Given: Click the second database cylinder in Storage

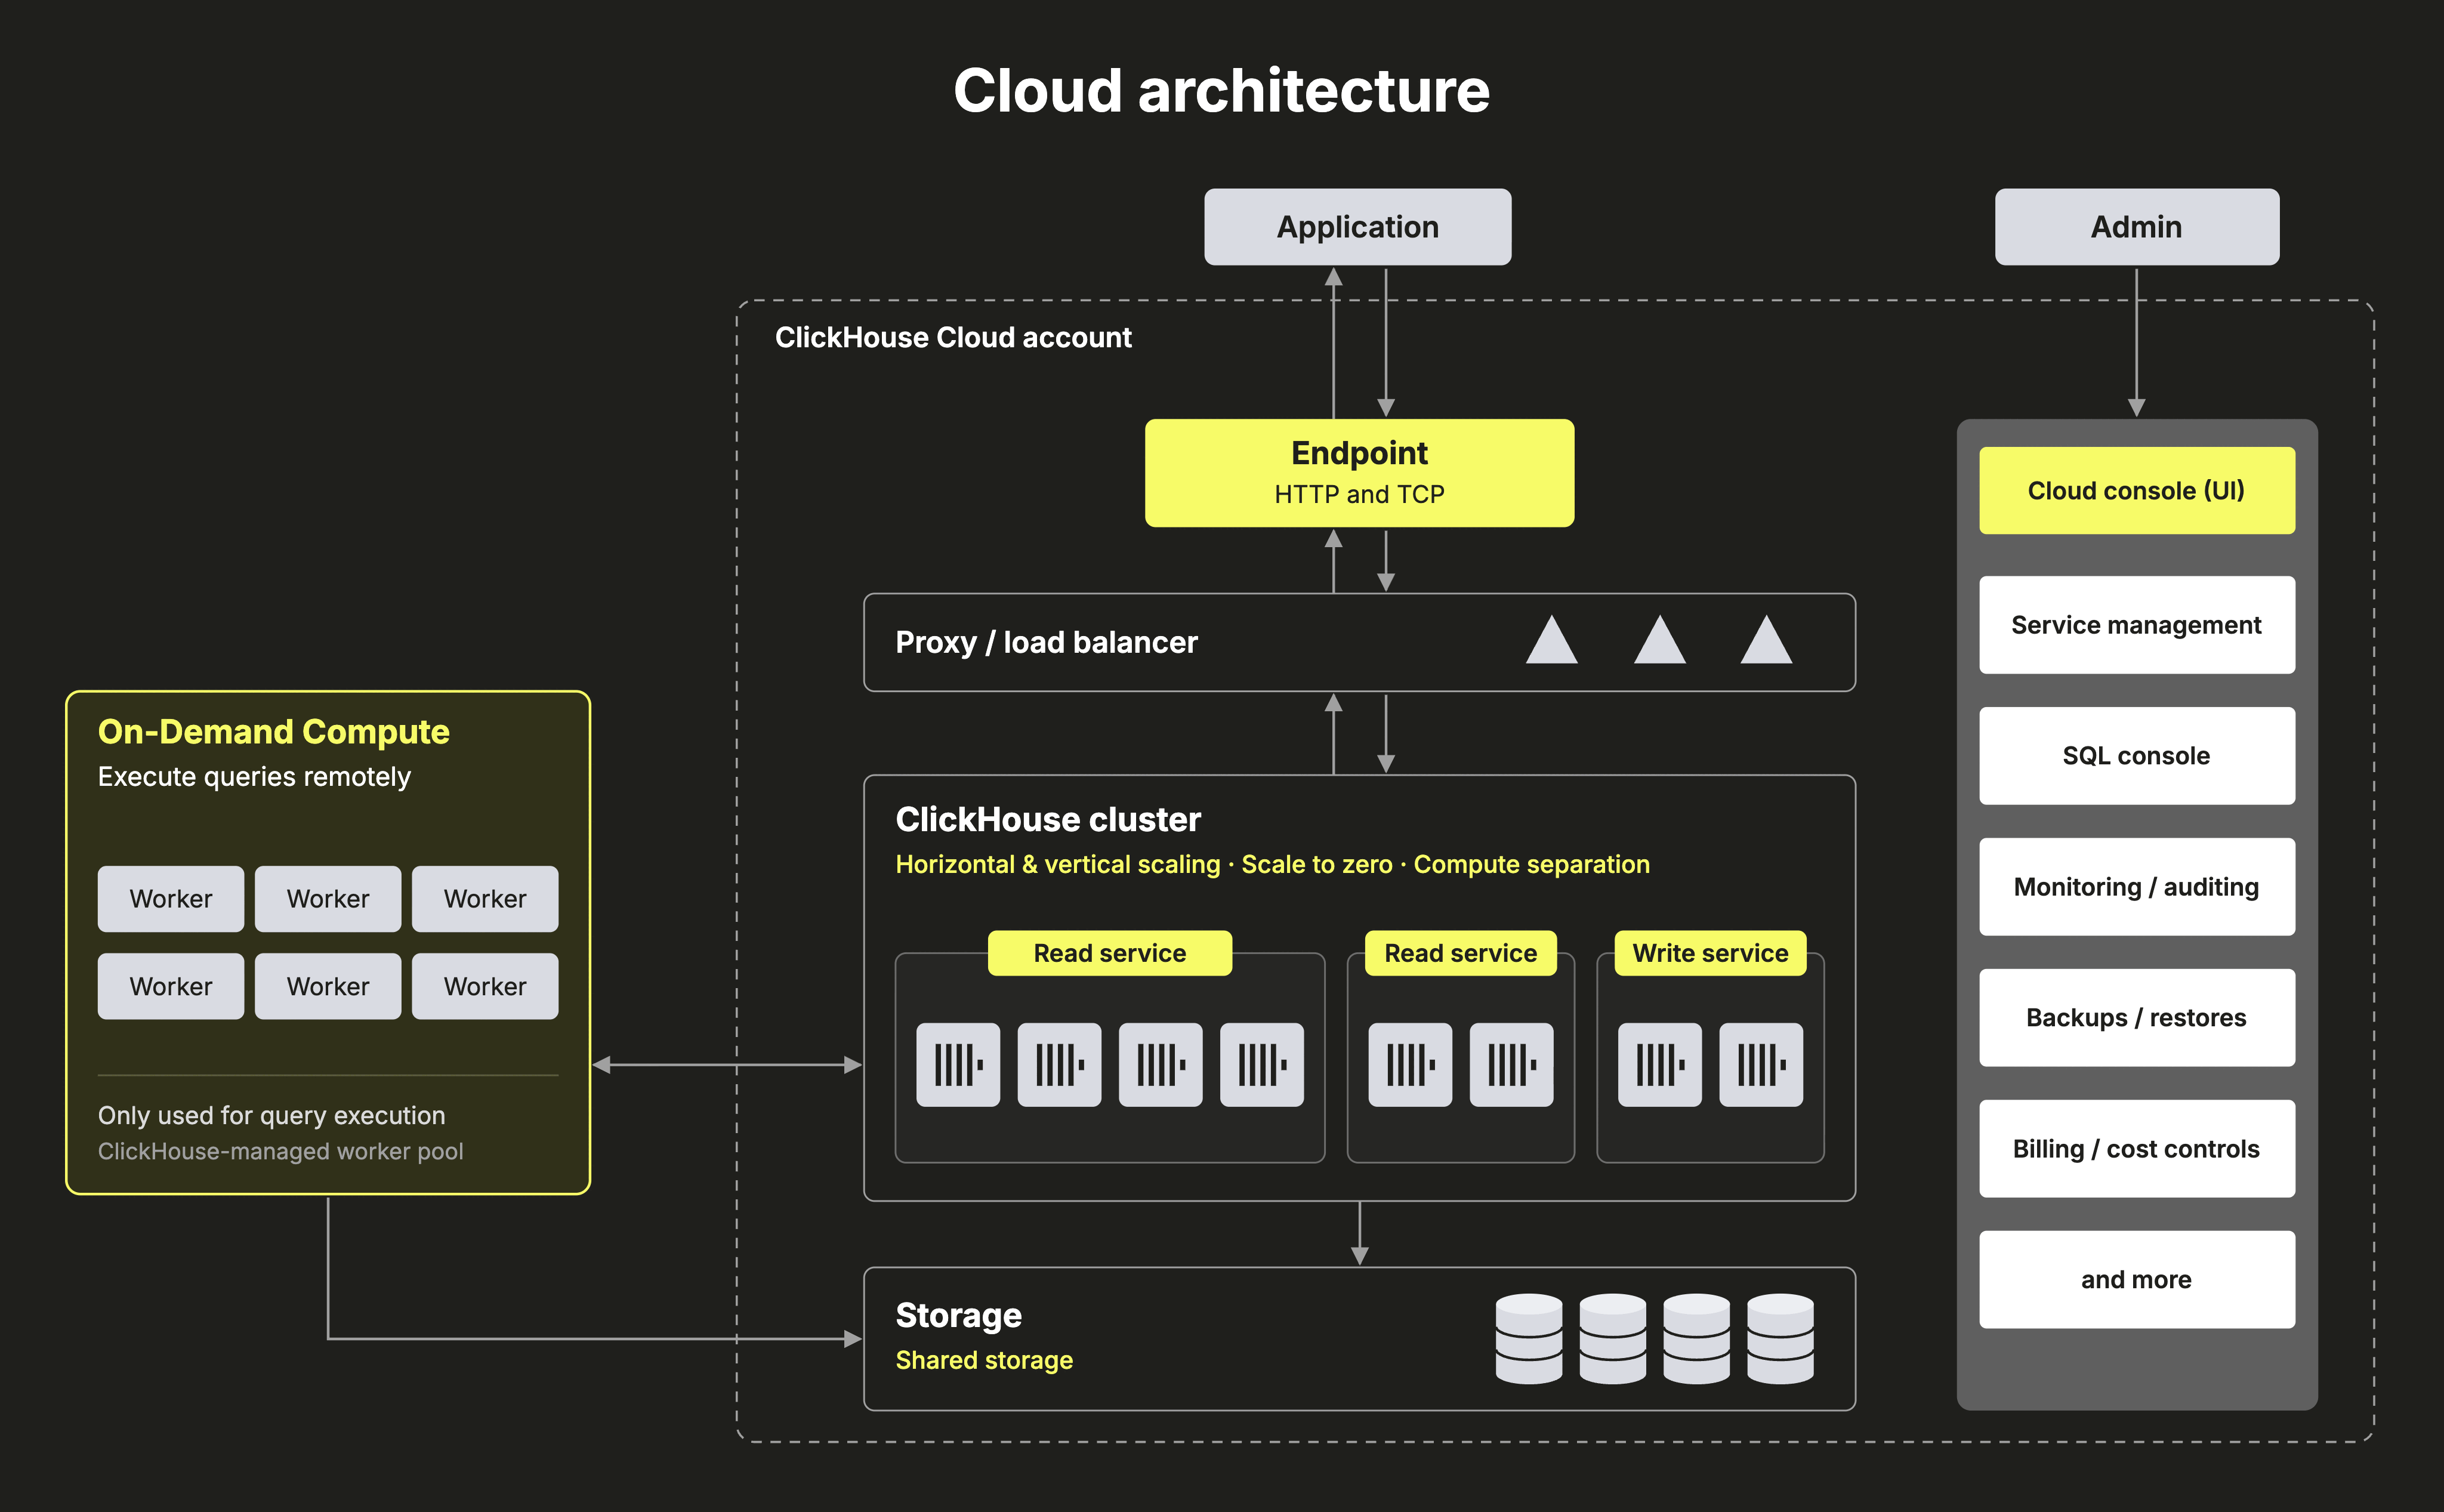Looking at the screenshot, I should pos(1613,1339).
